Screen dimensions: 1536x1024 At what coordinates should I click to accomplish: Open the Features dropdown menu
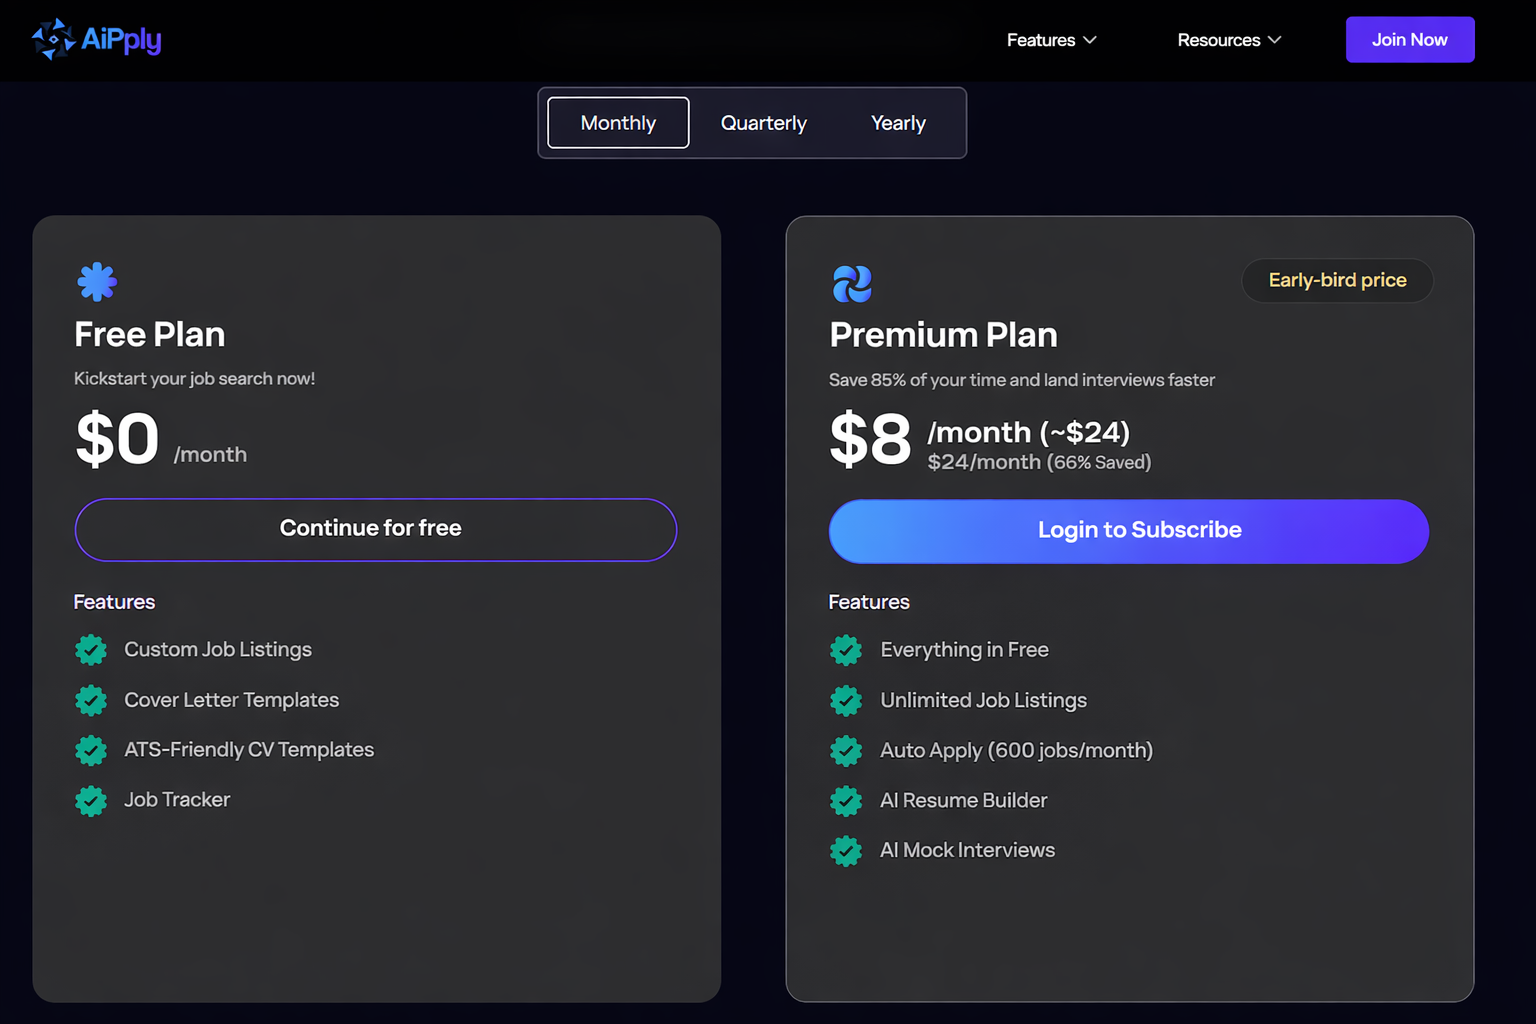1040,40
